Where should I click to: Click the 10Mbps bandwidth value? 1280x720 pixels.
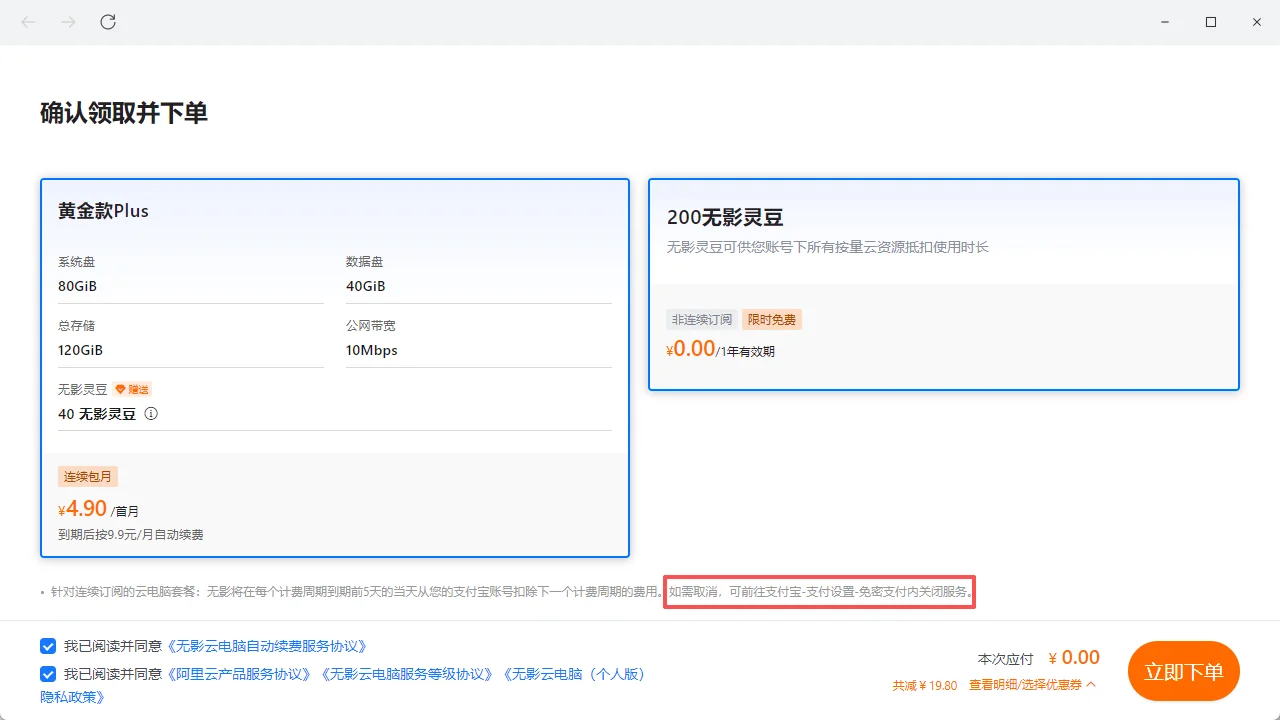coord(371,350)
